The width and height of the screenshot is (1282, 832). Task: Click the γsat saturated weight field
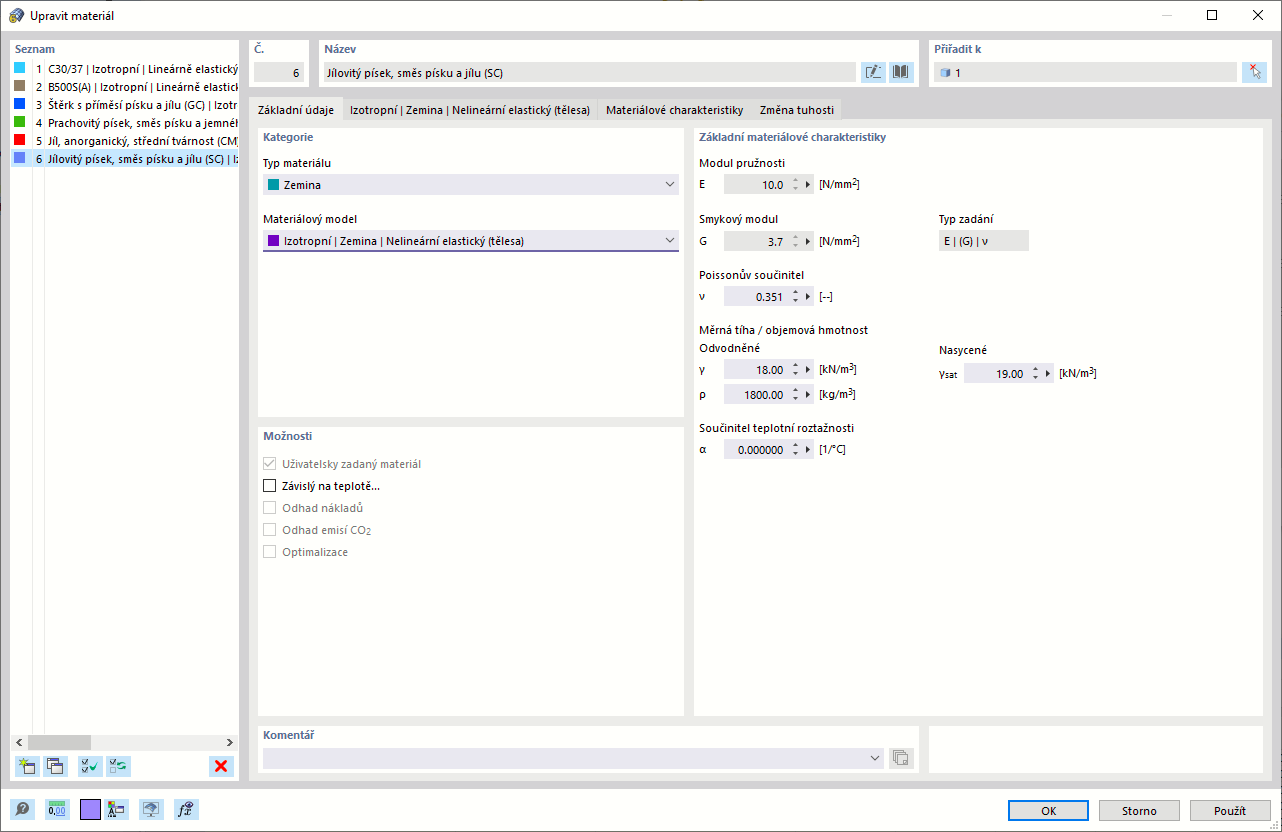click(996, 374)
